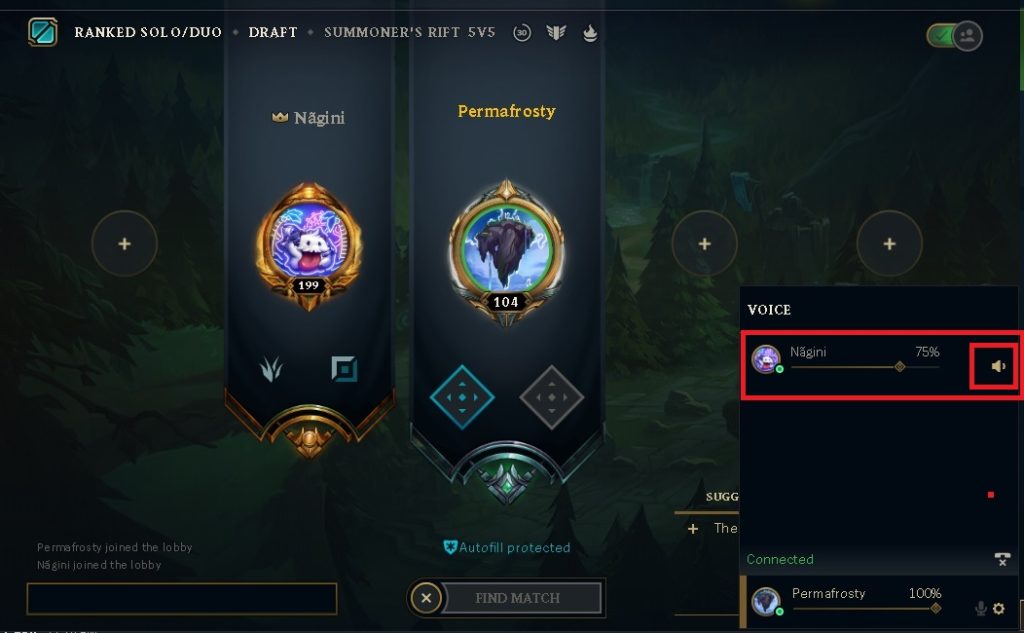1024x633 pixels.
Task: Click the ranked queue mode icon
Action: (x=42, y=32)
